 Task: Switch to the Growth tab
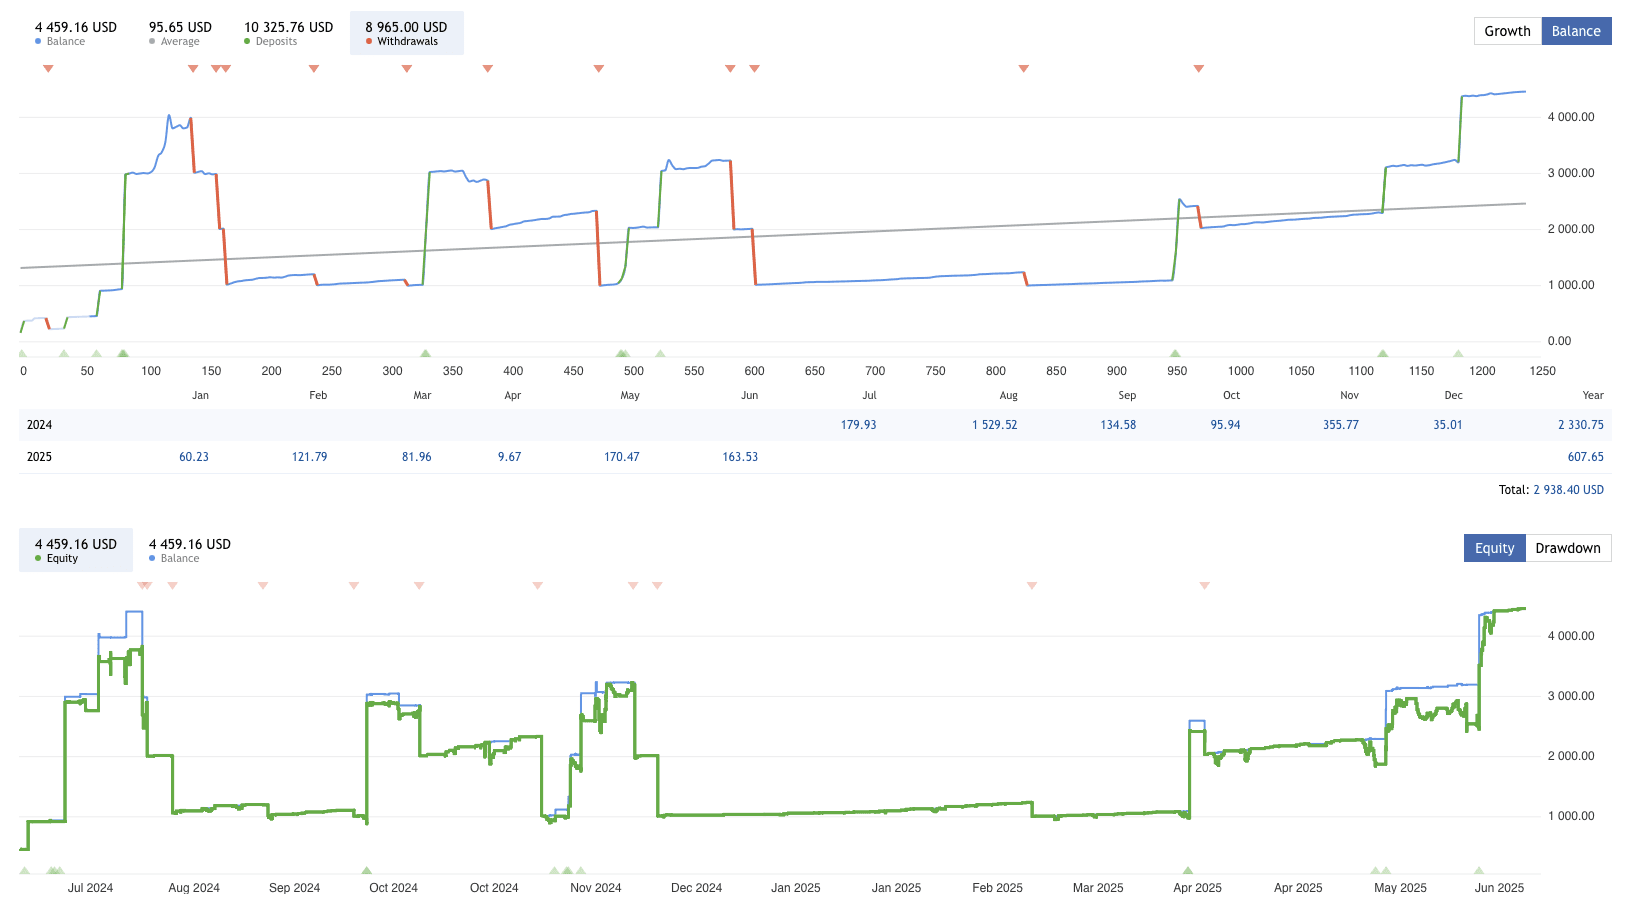click(1507, 31)
